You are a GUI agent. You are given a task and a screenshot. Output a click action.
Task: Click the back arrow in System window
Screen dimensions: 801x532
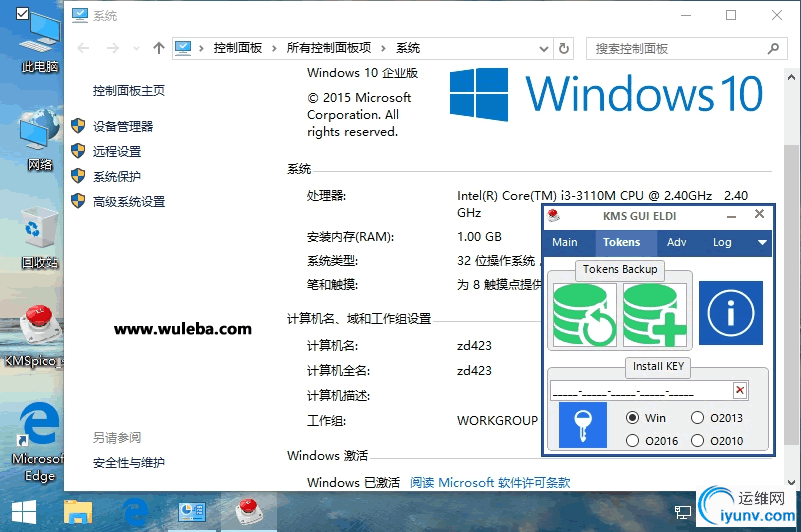coord(83,49)
